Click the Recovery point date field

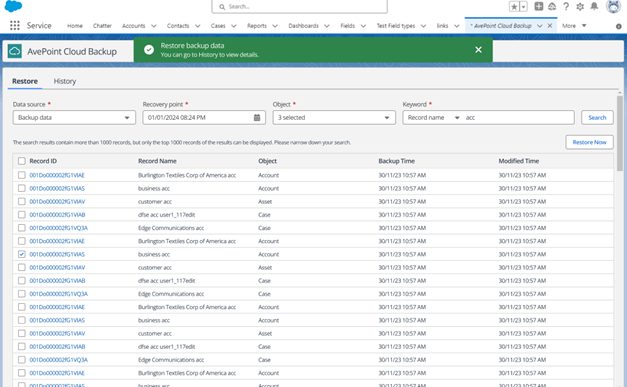204,118
